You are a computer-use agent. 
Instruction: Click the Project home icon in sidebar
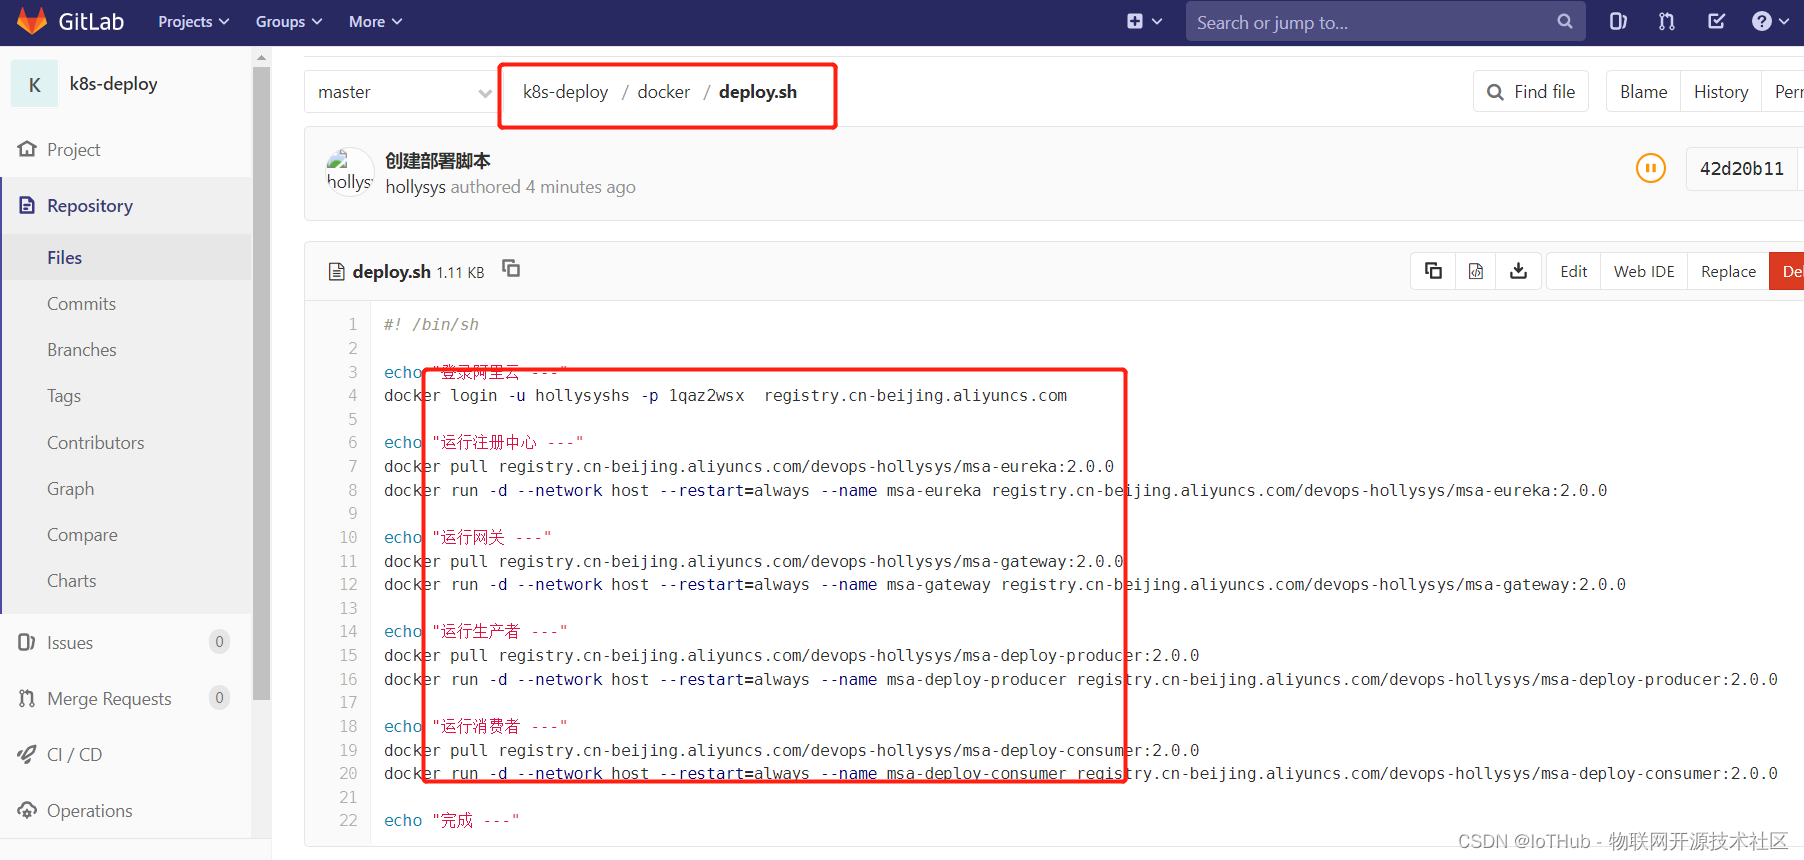pyautogui.click(x=27, y=149)
